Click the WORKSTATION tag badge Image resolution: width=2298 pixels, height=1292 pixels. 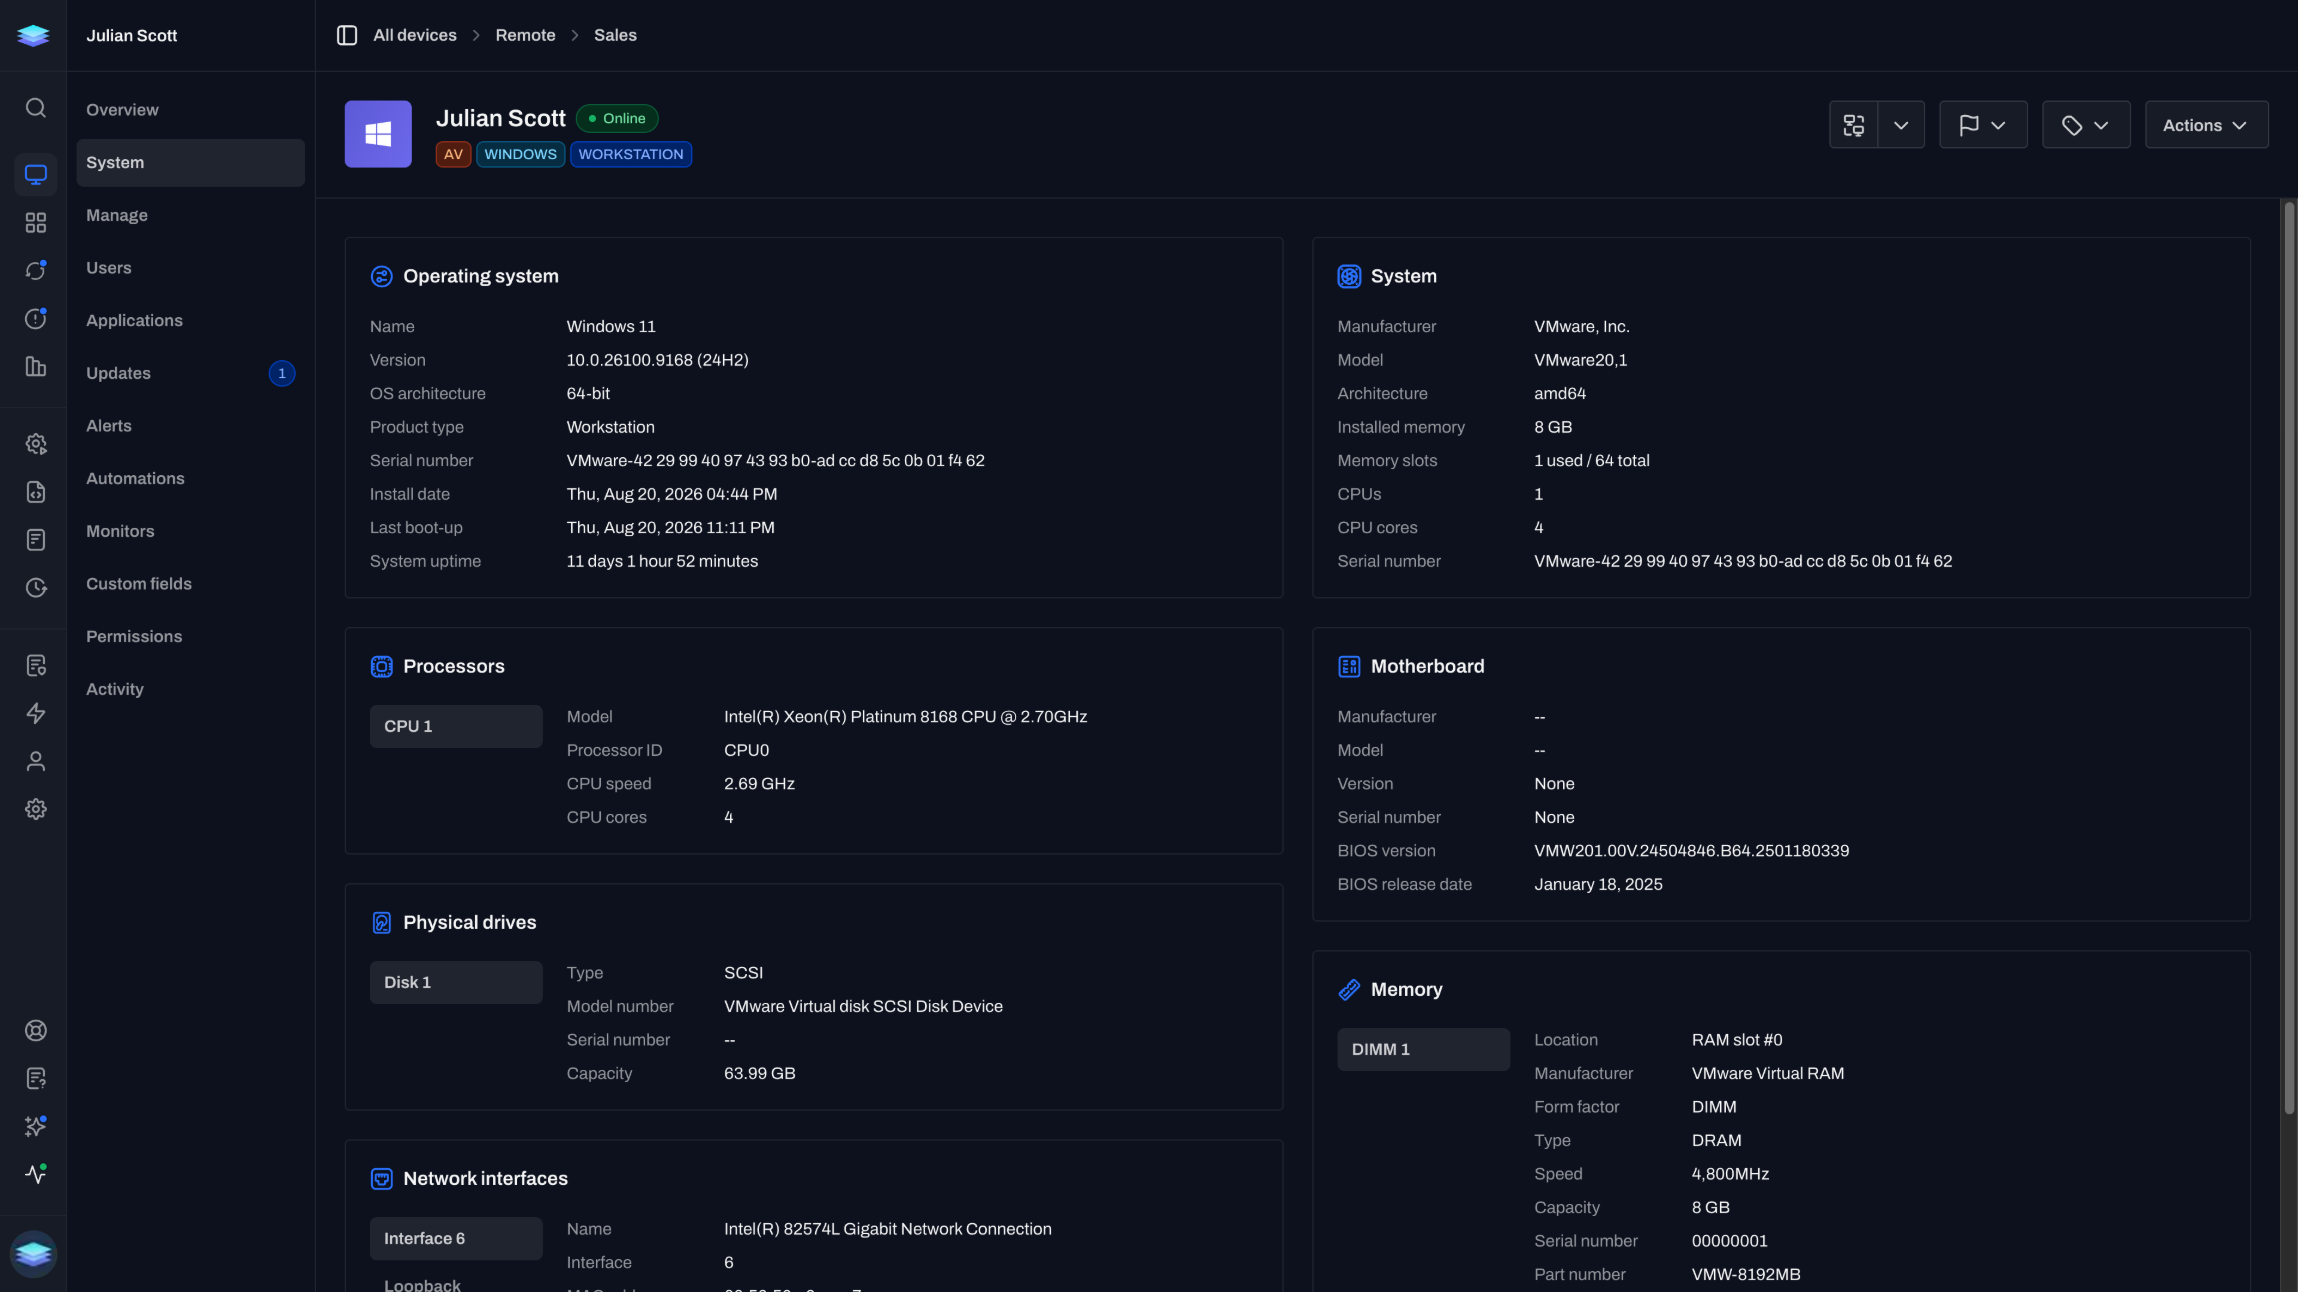coord(631,154)
